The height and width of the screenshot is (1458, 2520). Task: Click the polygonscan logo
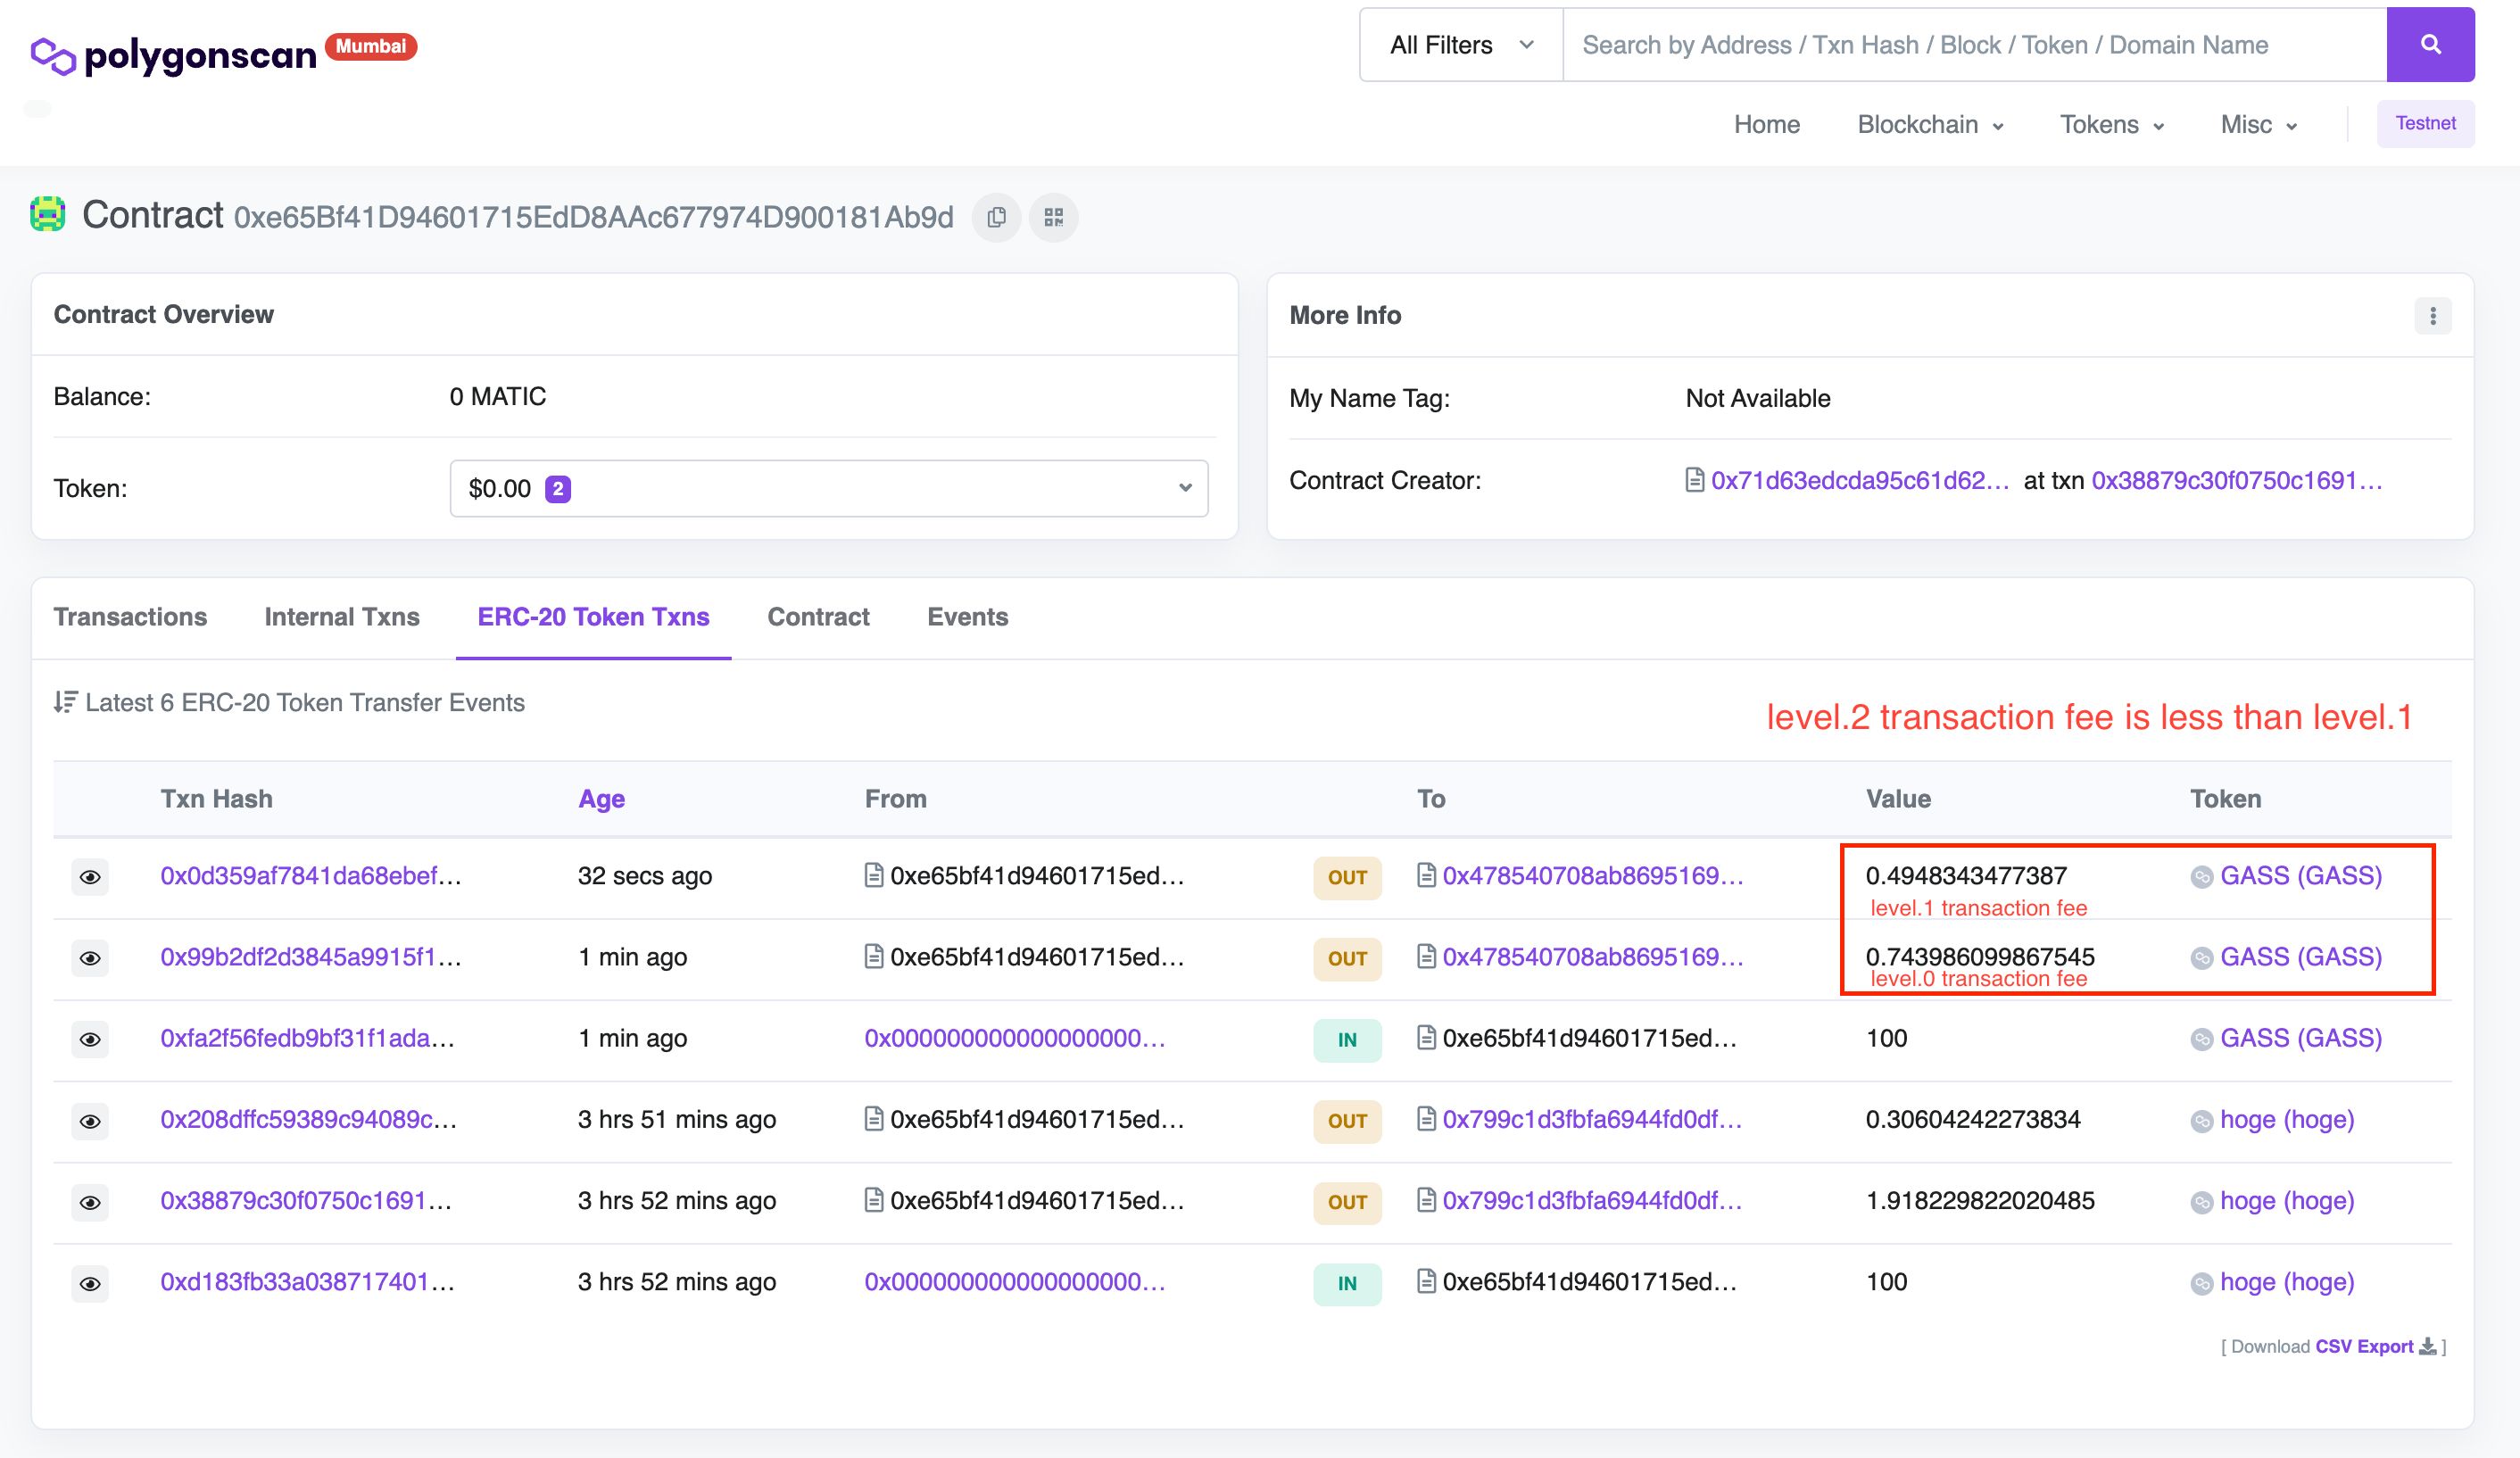(x=173, y=55)
